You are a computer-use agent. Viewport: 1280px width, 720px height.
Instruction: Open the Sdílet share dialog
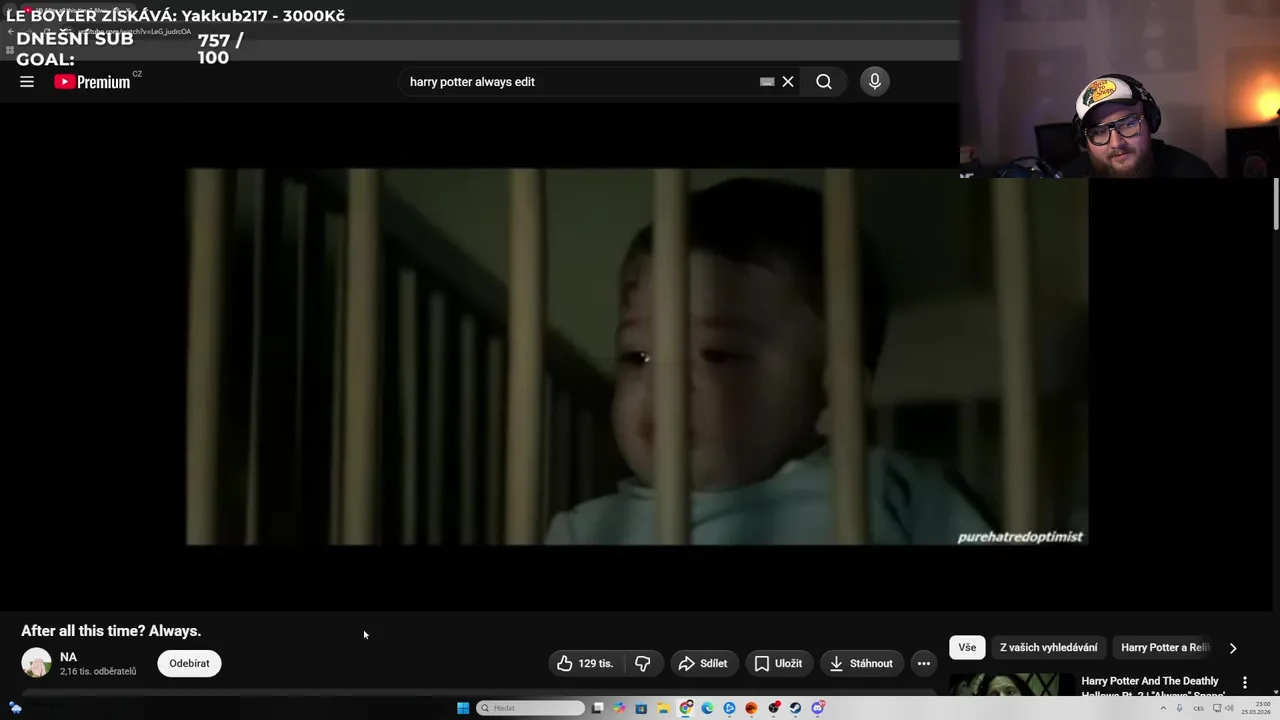coord(703,663)
